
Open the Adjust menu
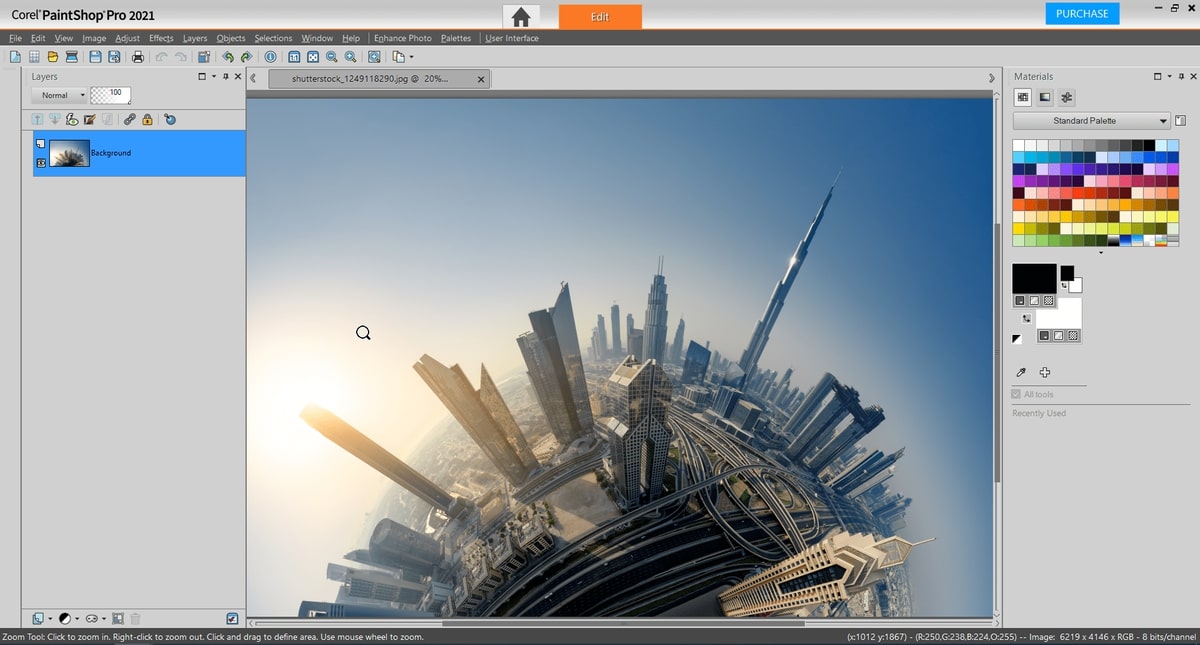[x=127, y=38]
